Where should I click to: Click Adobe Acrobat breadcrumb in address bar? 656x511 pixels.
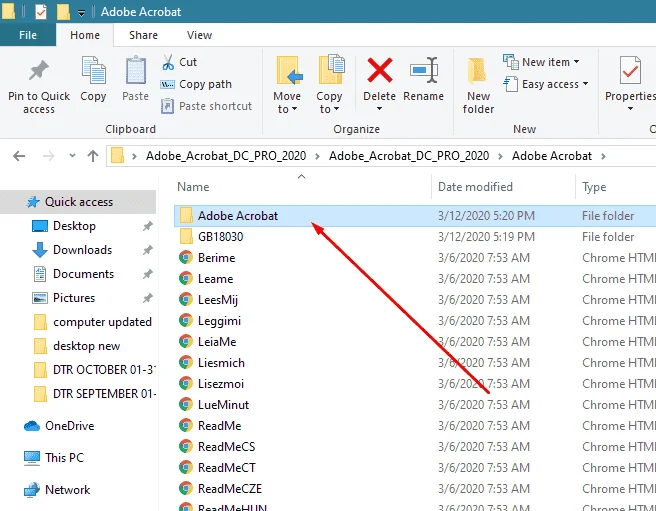click(551, 156)
